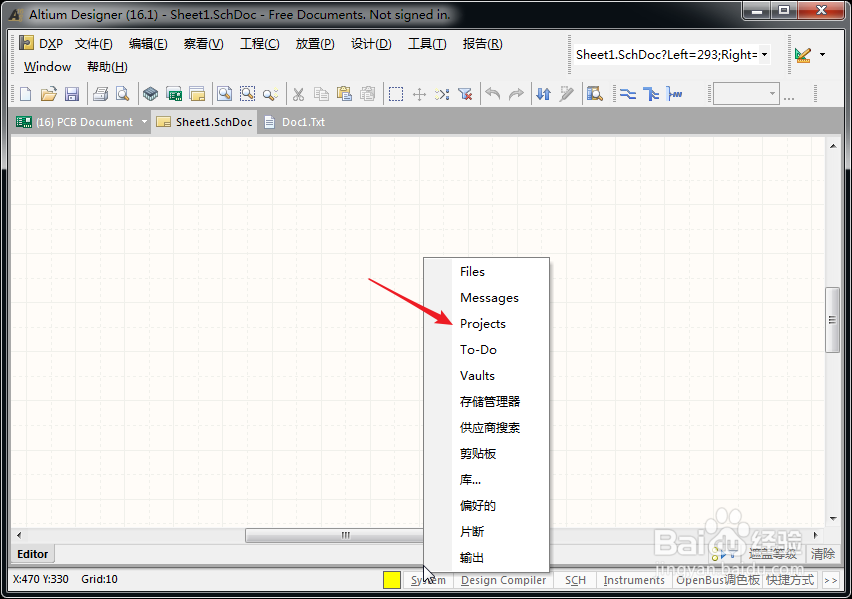This screenshot has height=599, width=852.
Task: Select objects inside area tool
Action: tap(396, 94)
